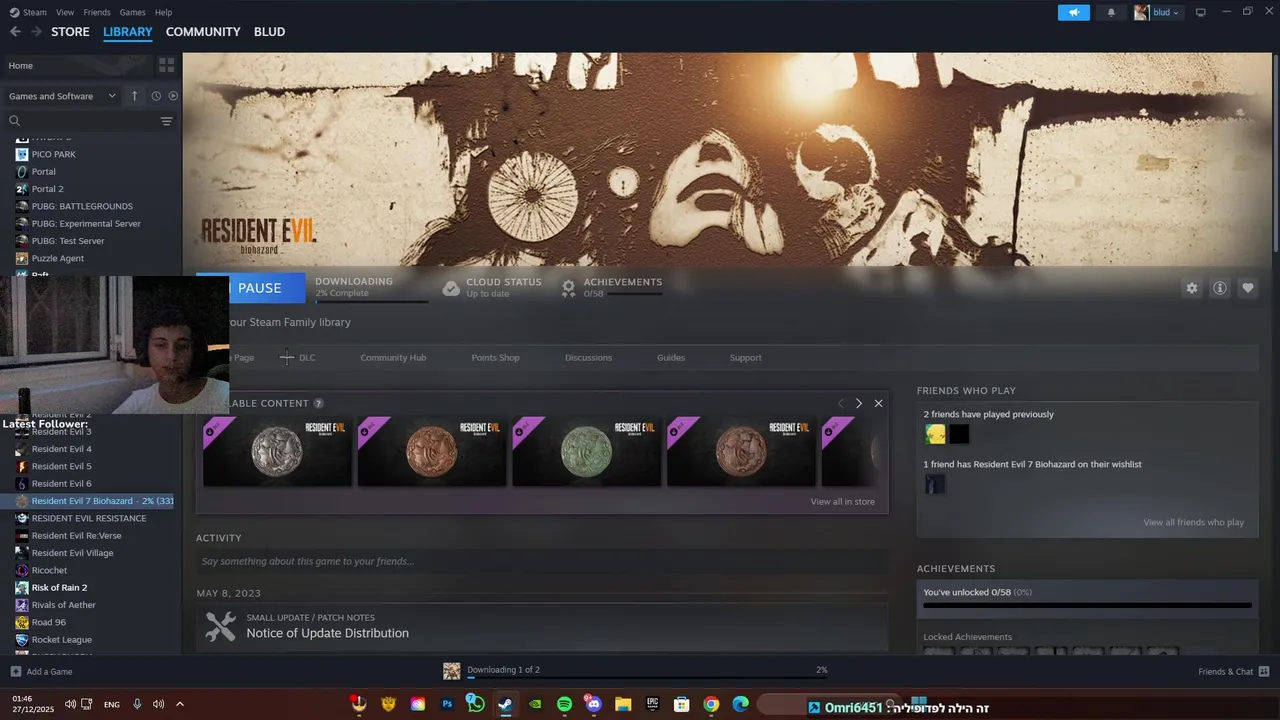Open the Community Hub link
This screenshot has width=1280, height=720.
coord(393,357)
